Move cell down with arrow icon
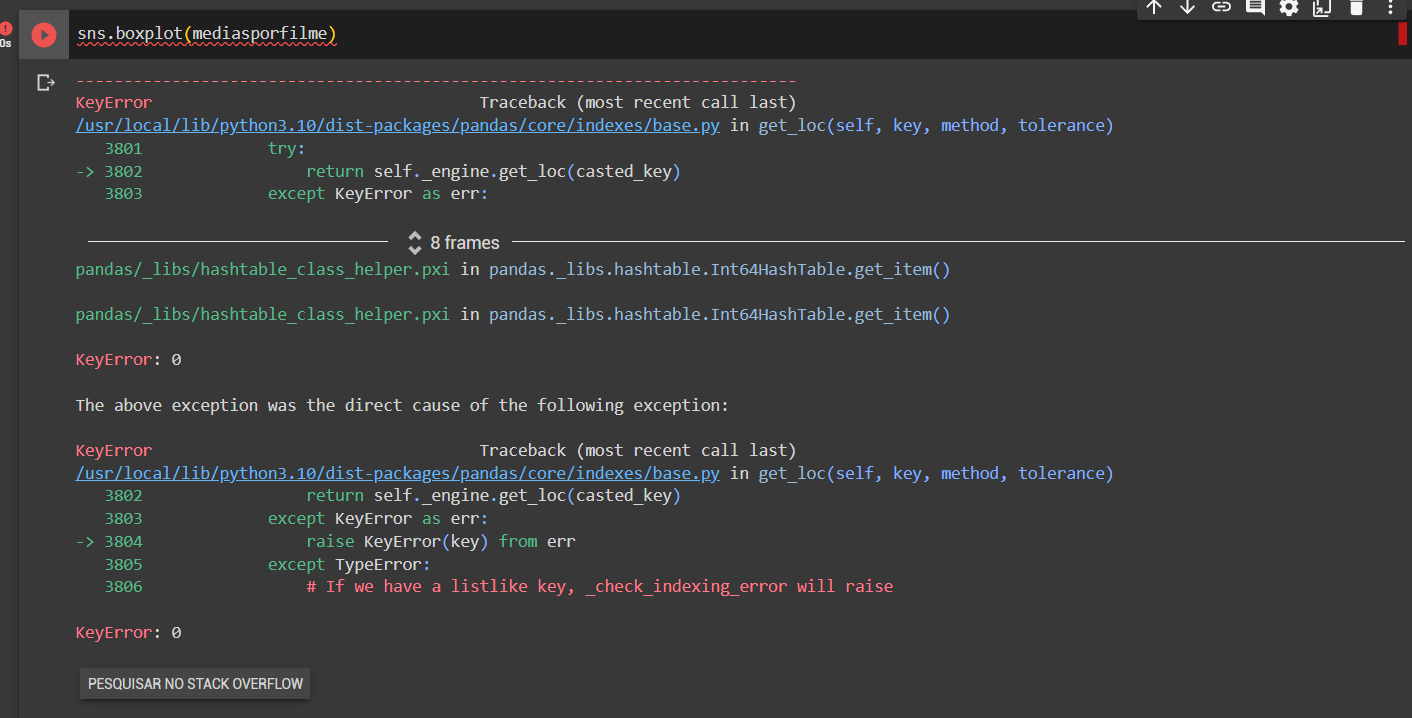The height and width of the screenshot is (718, 1412). tap(1188, 8)
